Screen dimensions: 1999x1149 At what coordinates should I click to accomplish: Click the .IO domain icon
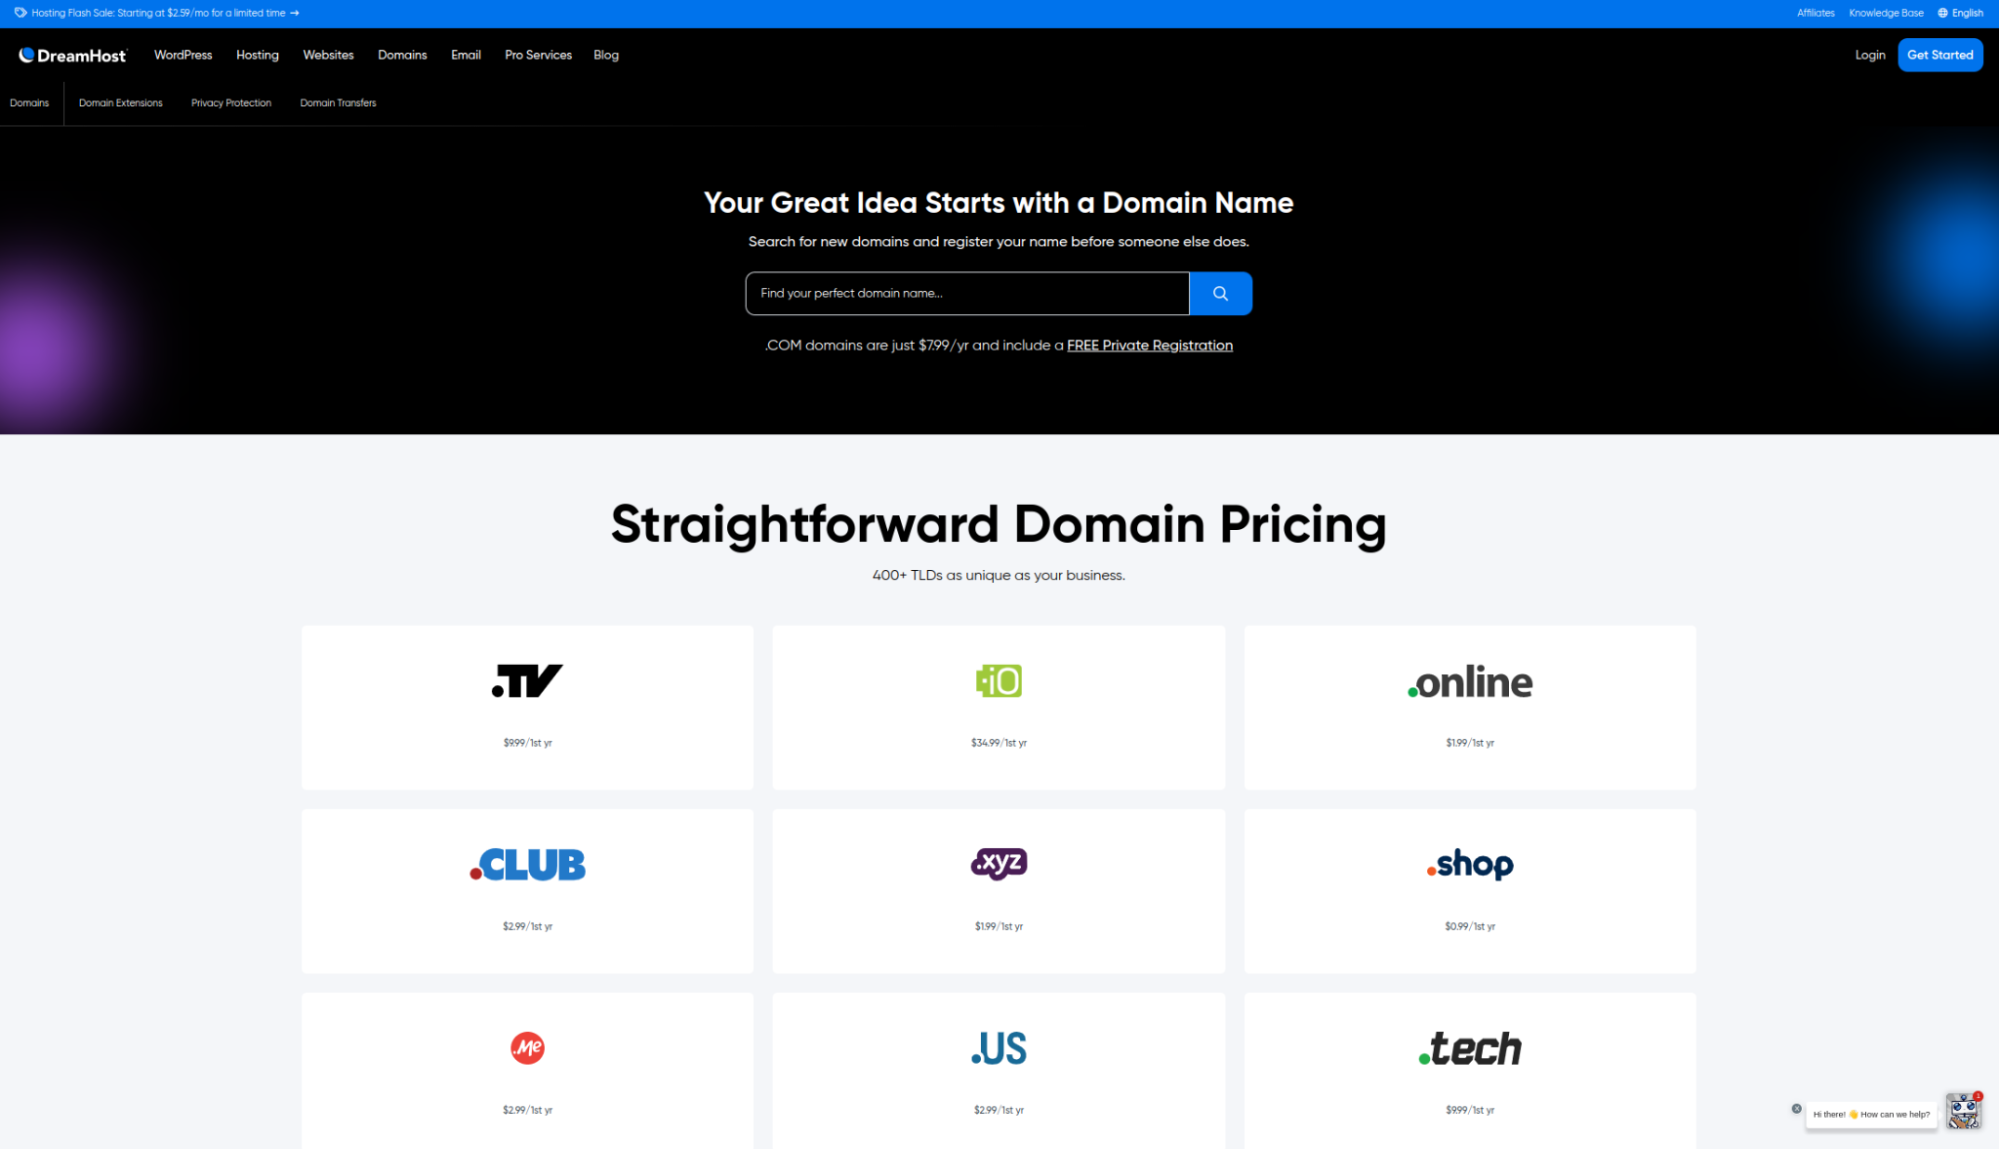(998, 680)
